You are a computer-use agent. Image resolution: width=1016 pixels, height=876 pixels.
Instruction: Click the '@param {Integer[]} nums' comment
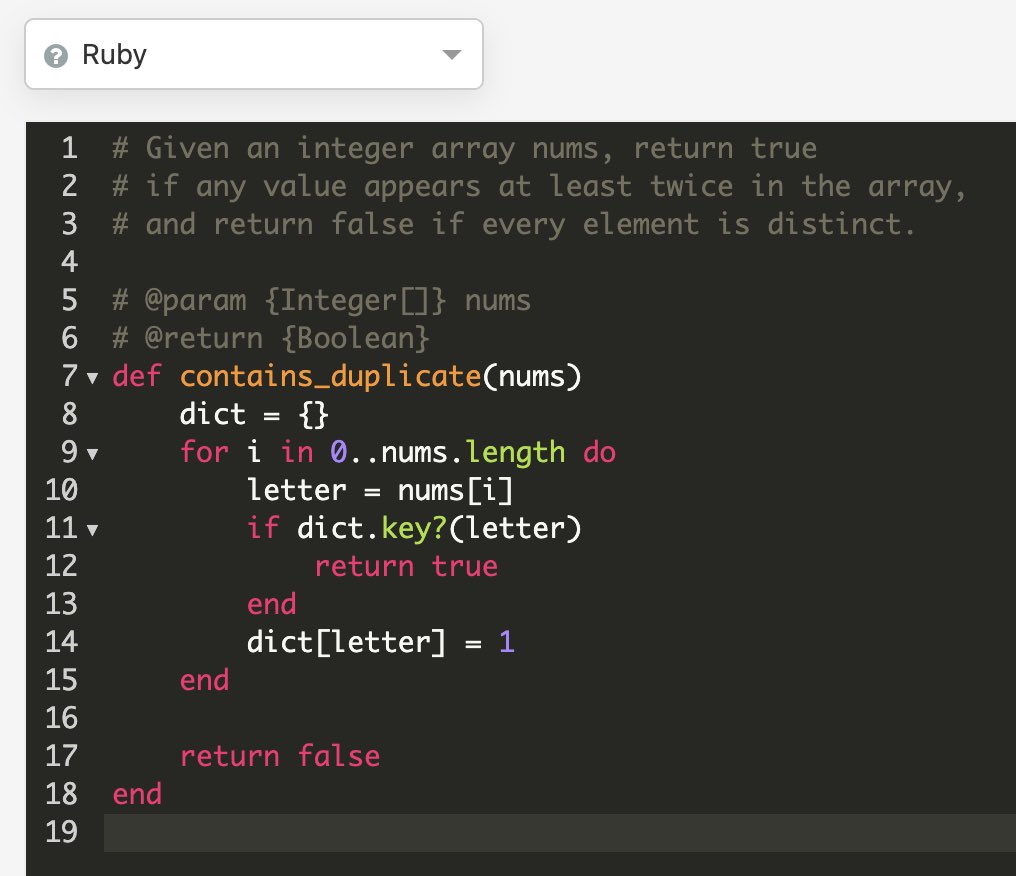pyautogui.click(x=338, y=301)
